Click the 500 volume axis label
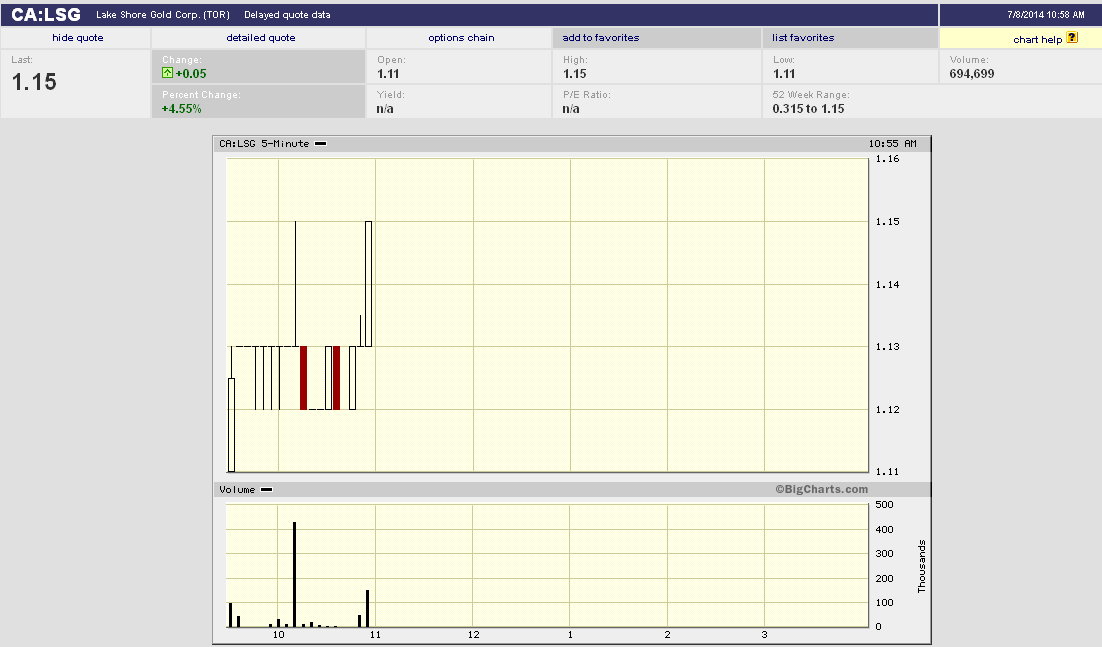The width and height of the screenshot is (1102, 647). coord(884,504)
